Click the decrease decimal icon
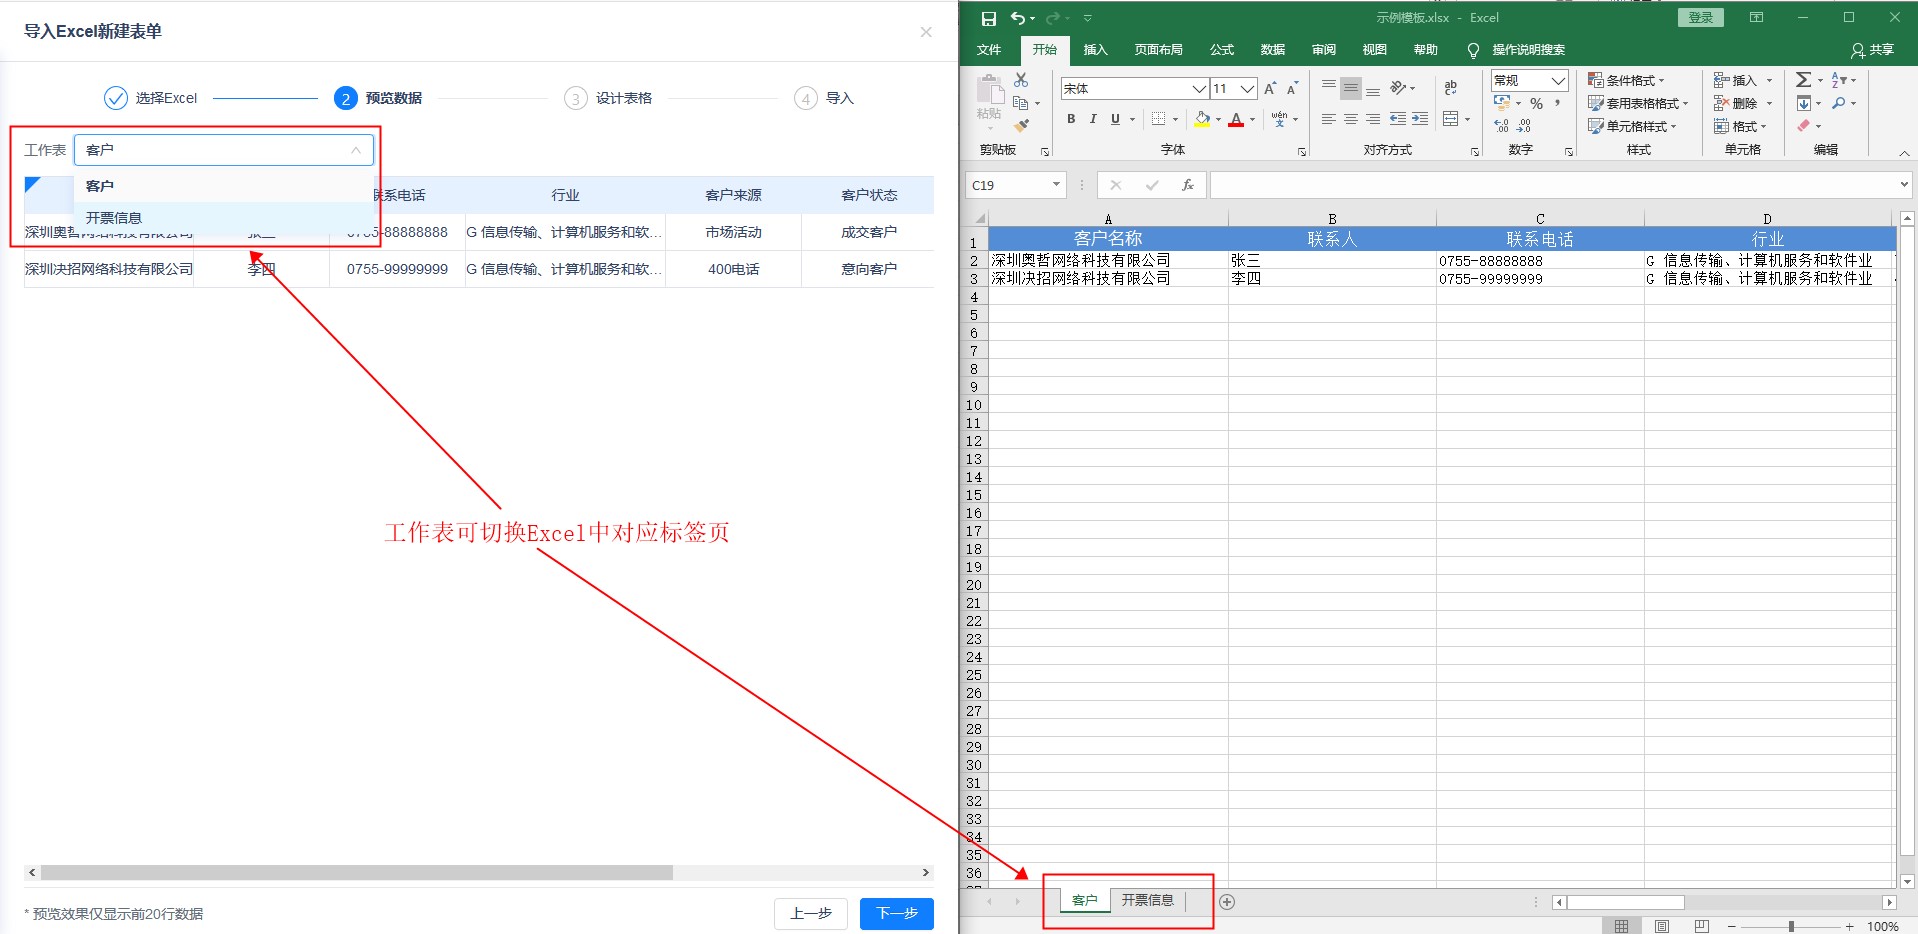Screen dimensions: 1918x934 pos(1524,126)
